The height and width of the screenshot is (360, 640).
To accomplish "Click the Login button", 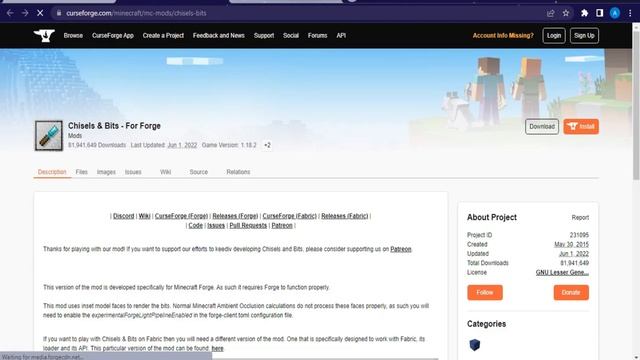I will tap(554, 36).
